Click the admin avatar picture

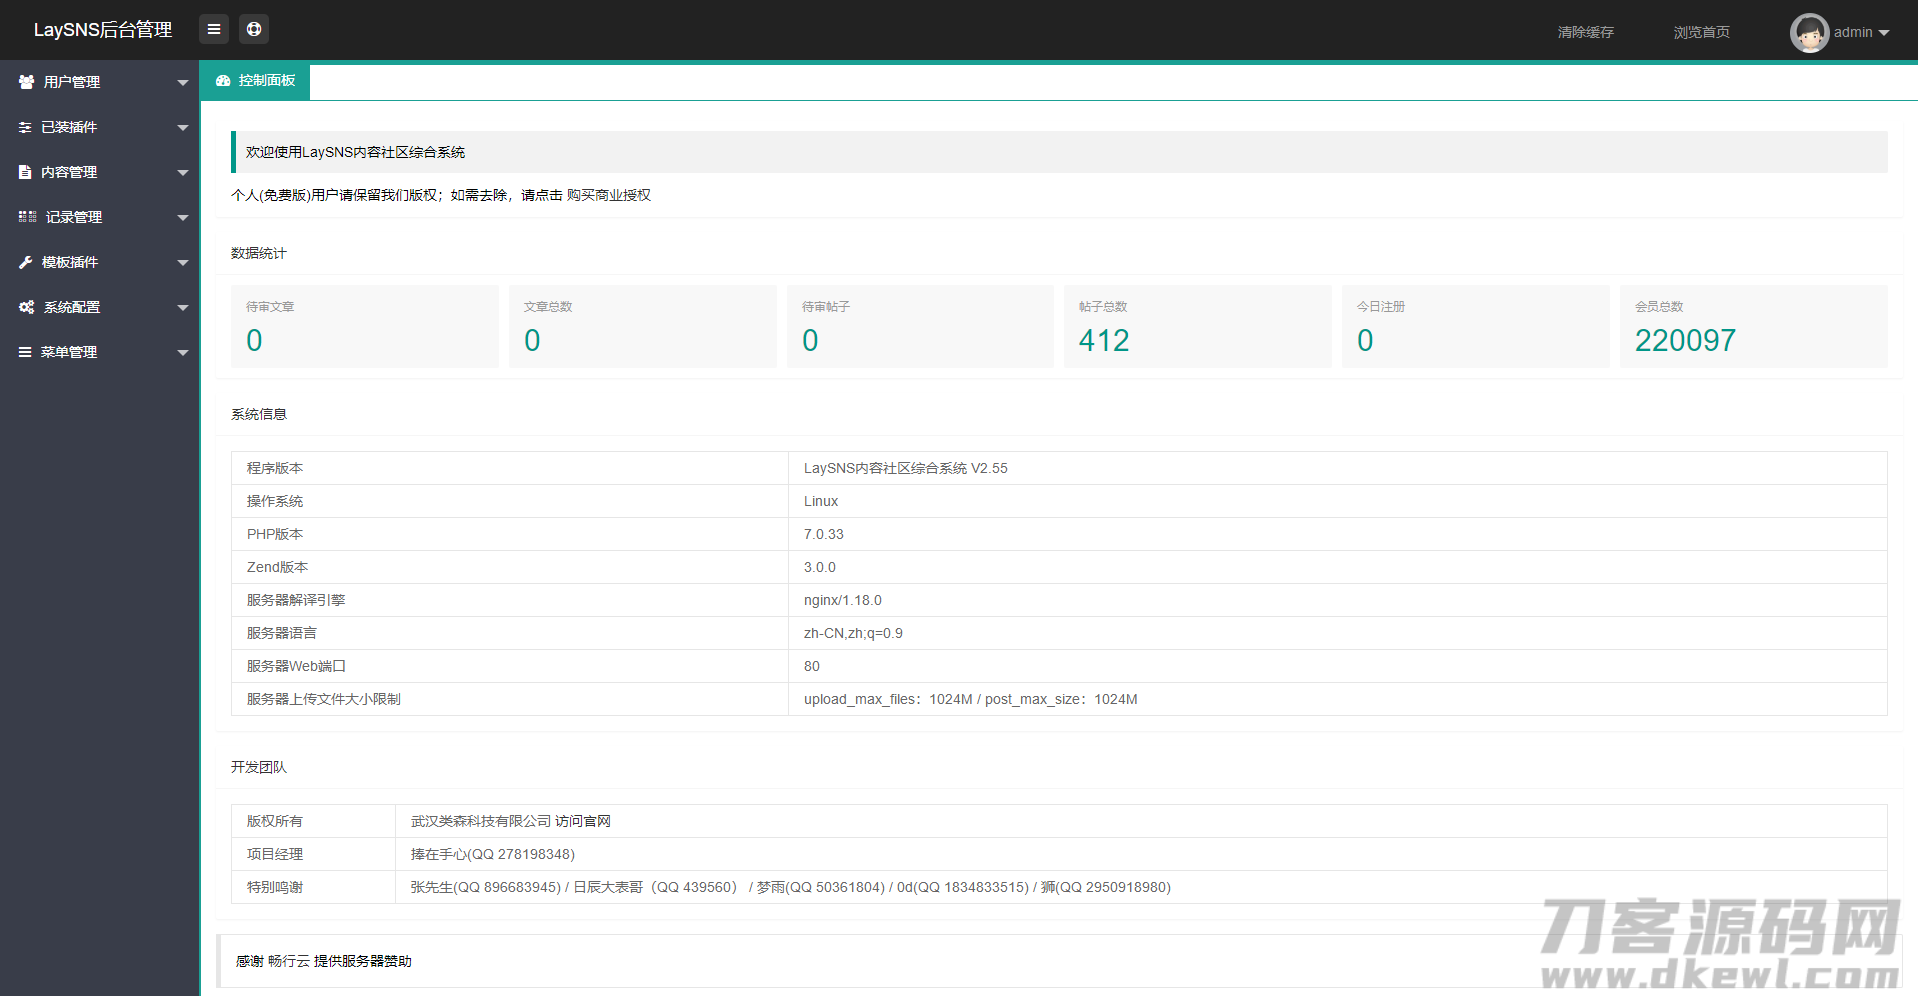[1808, 33]
